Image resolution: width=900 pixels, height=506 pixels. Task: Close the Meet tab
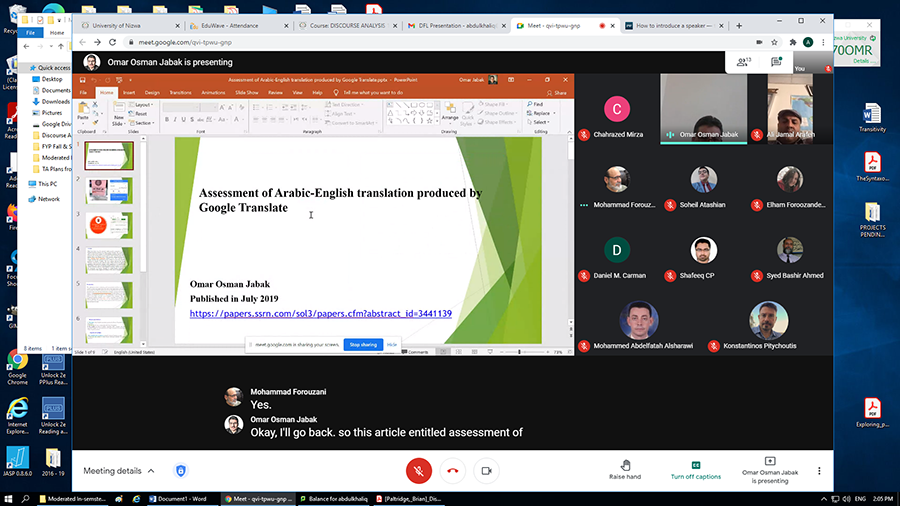tap(612, 26)
